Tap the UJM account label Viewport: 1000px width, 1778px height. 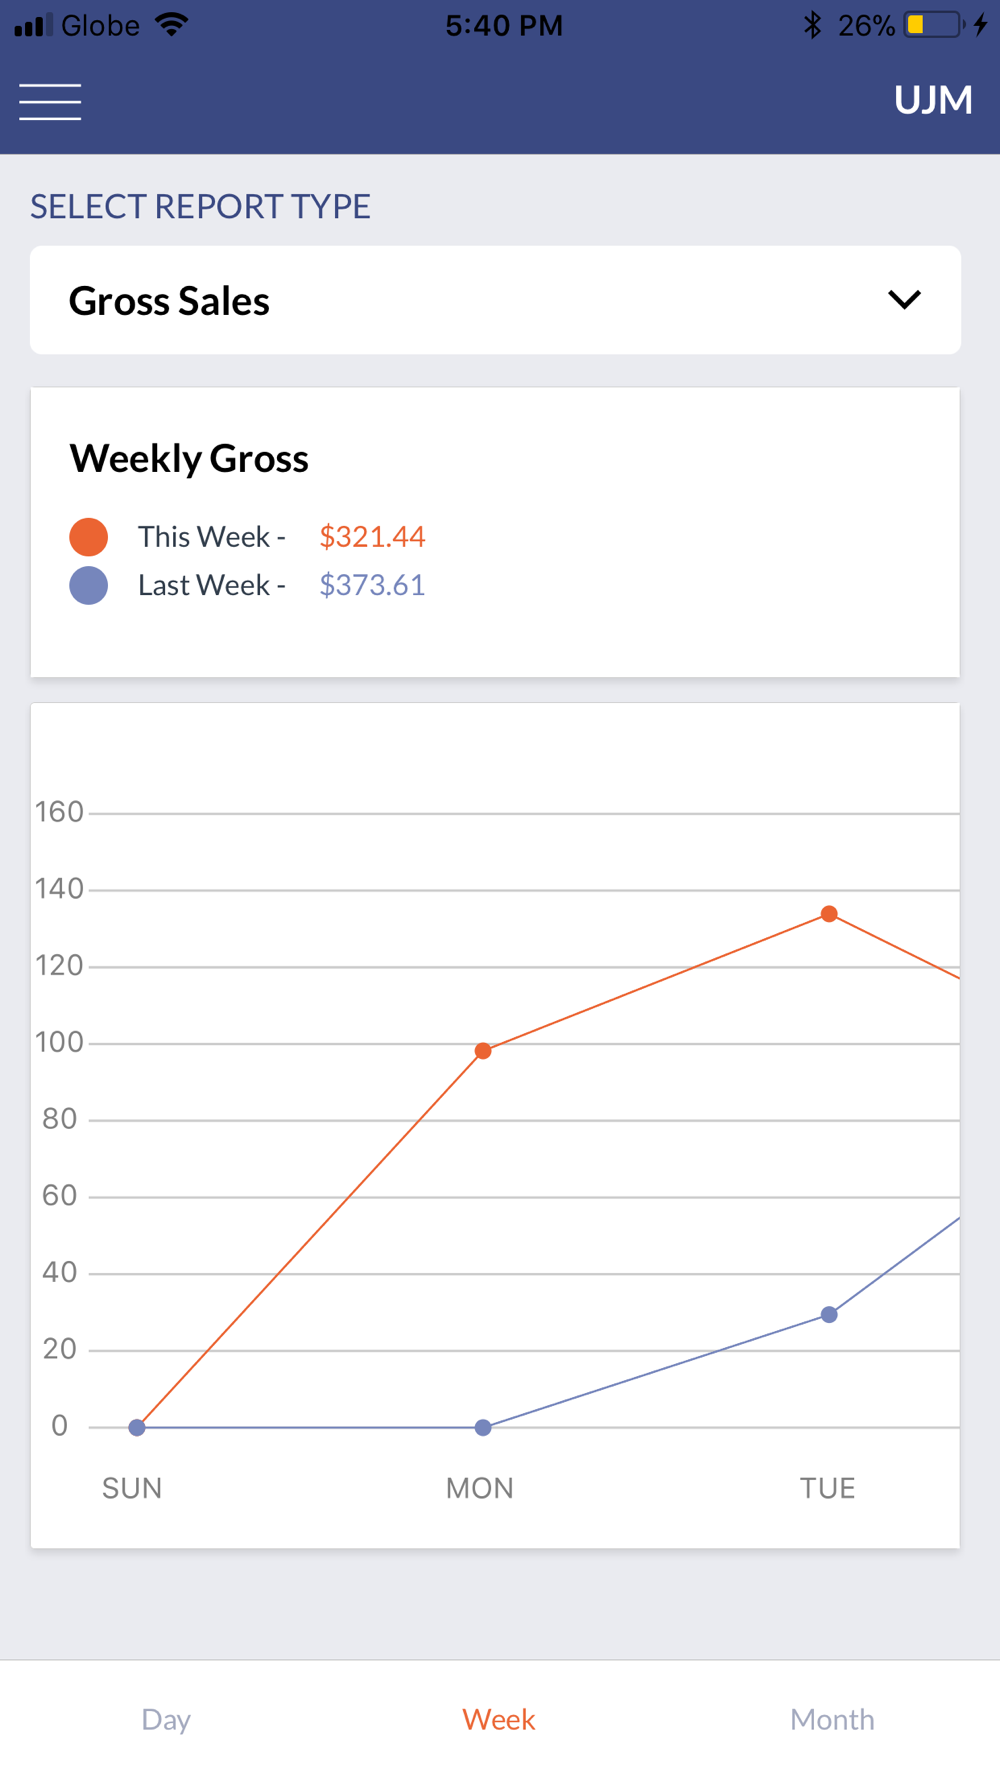pyautogui.click(x=932, y=100)
